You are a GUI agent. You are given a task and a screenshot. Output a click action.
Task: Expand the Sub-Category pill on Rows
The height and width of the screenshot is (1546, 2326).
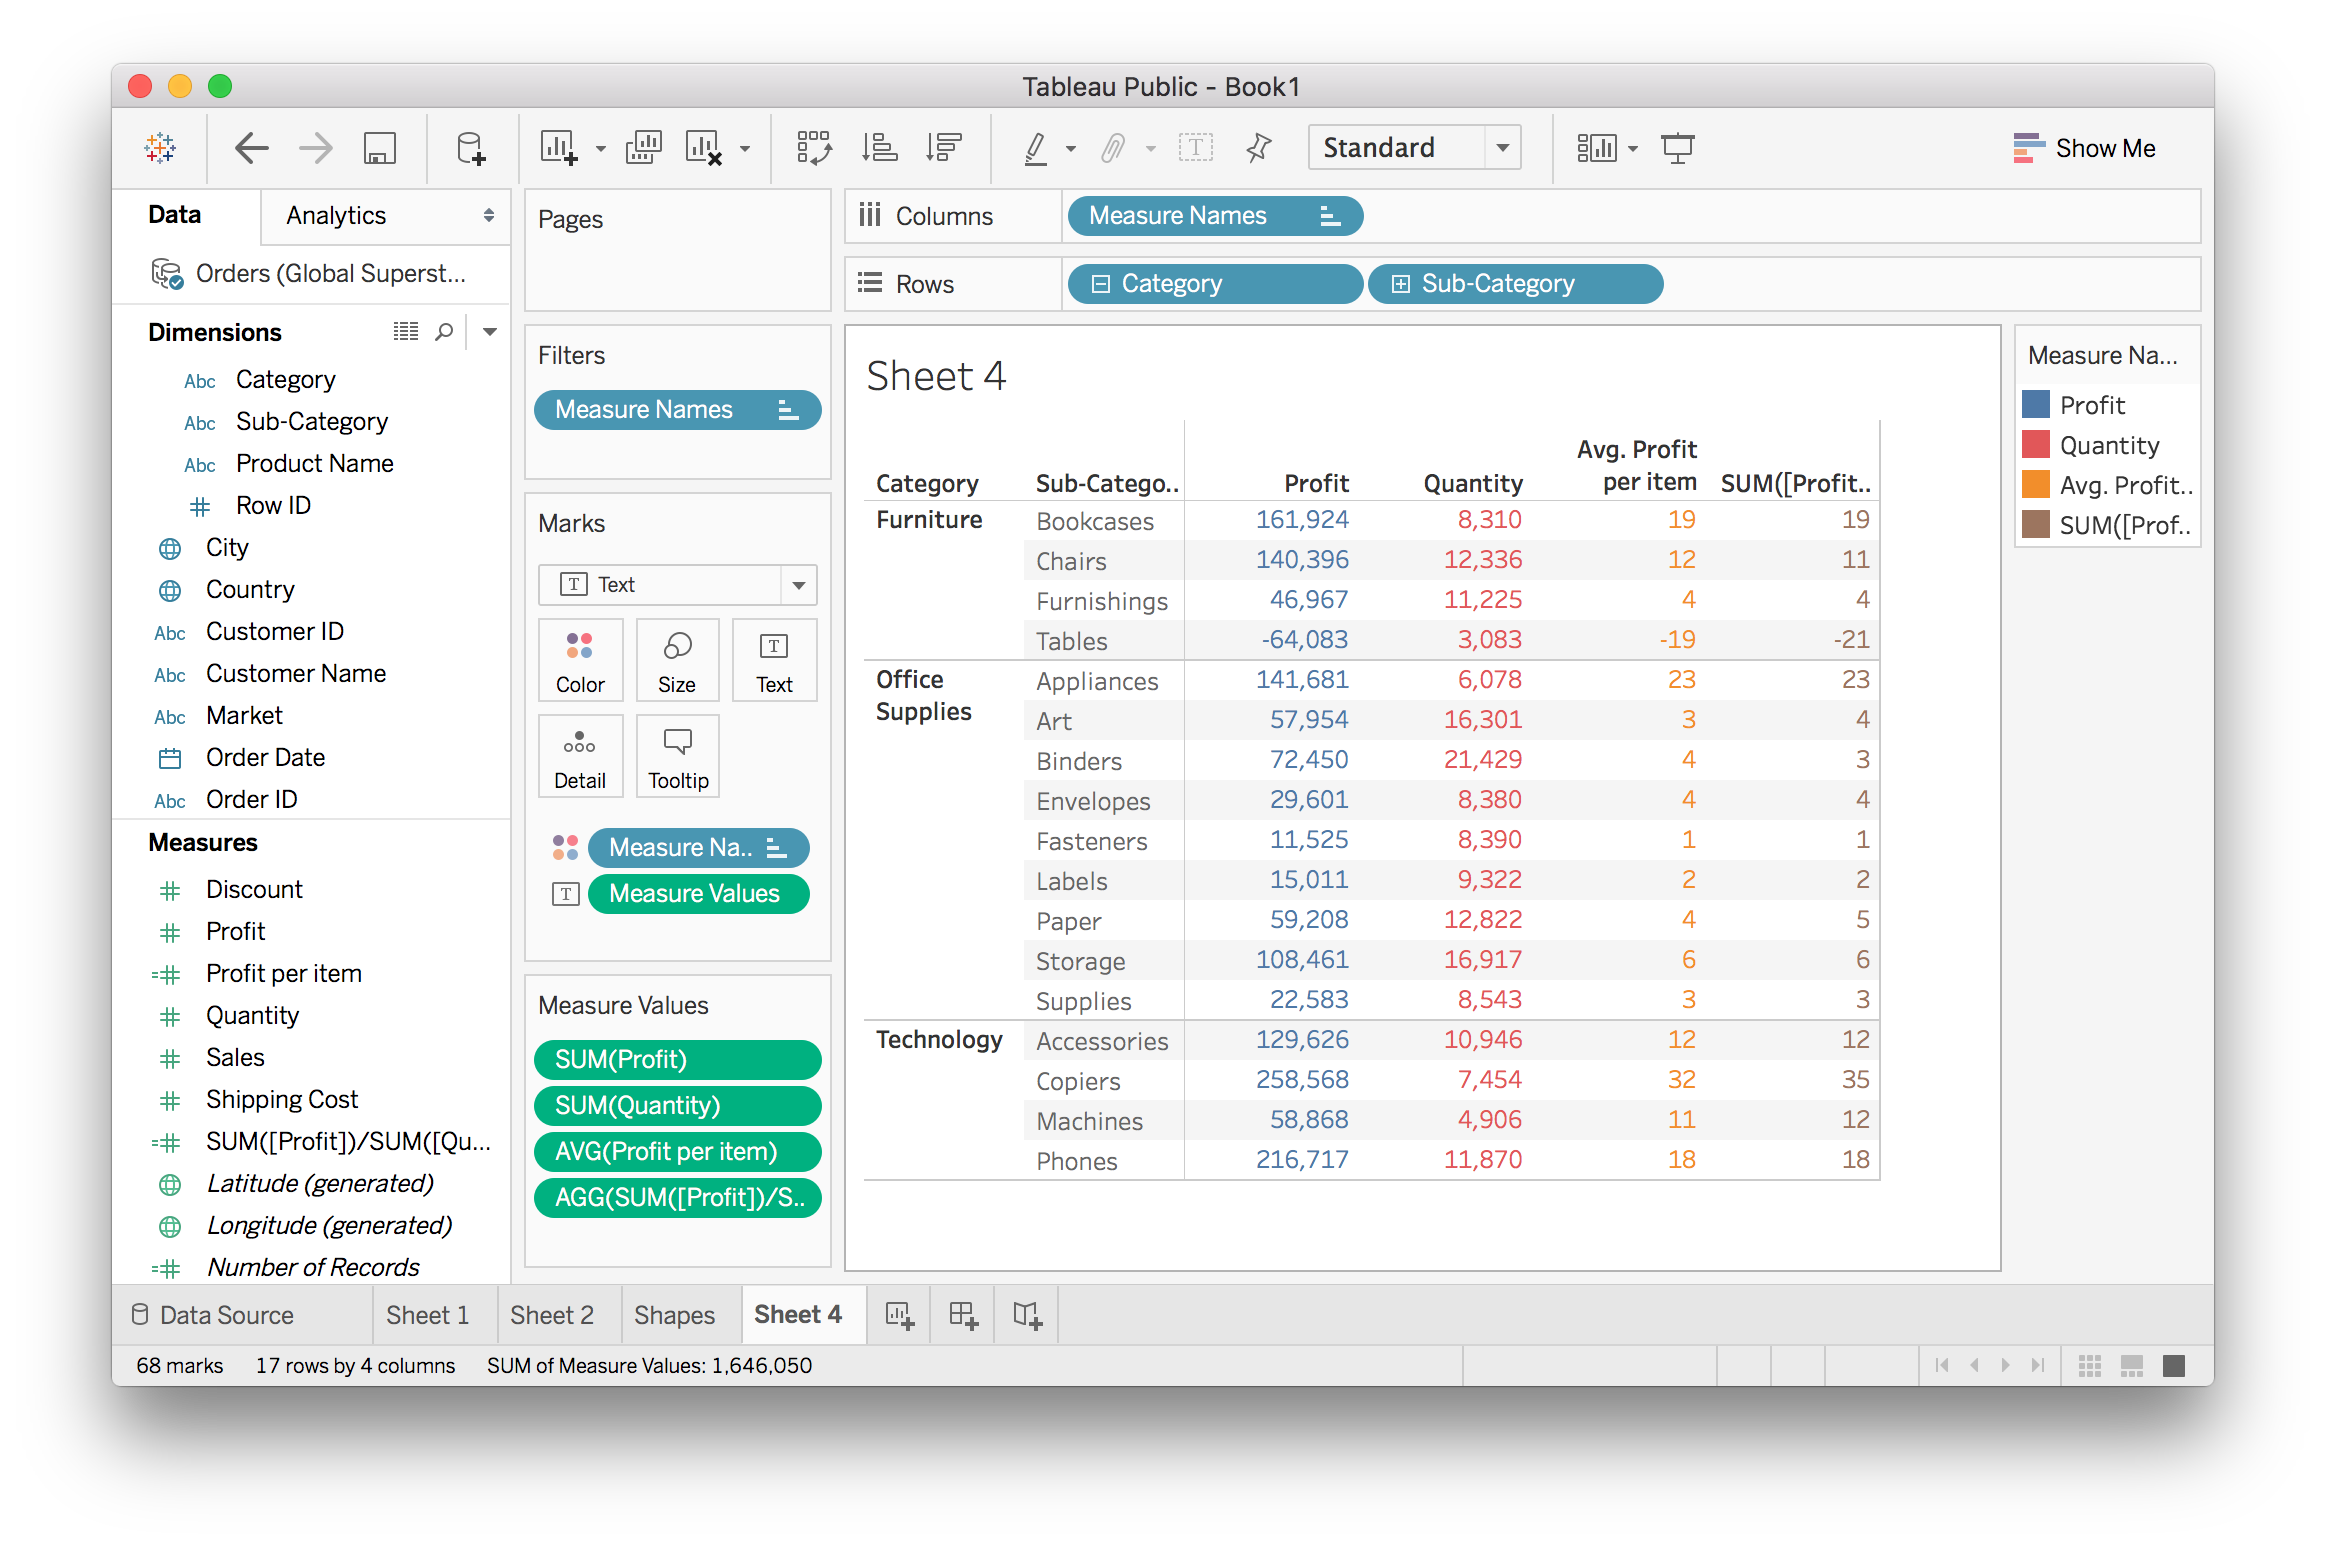click(x=1401, y=284)
